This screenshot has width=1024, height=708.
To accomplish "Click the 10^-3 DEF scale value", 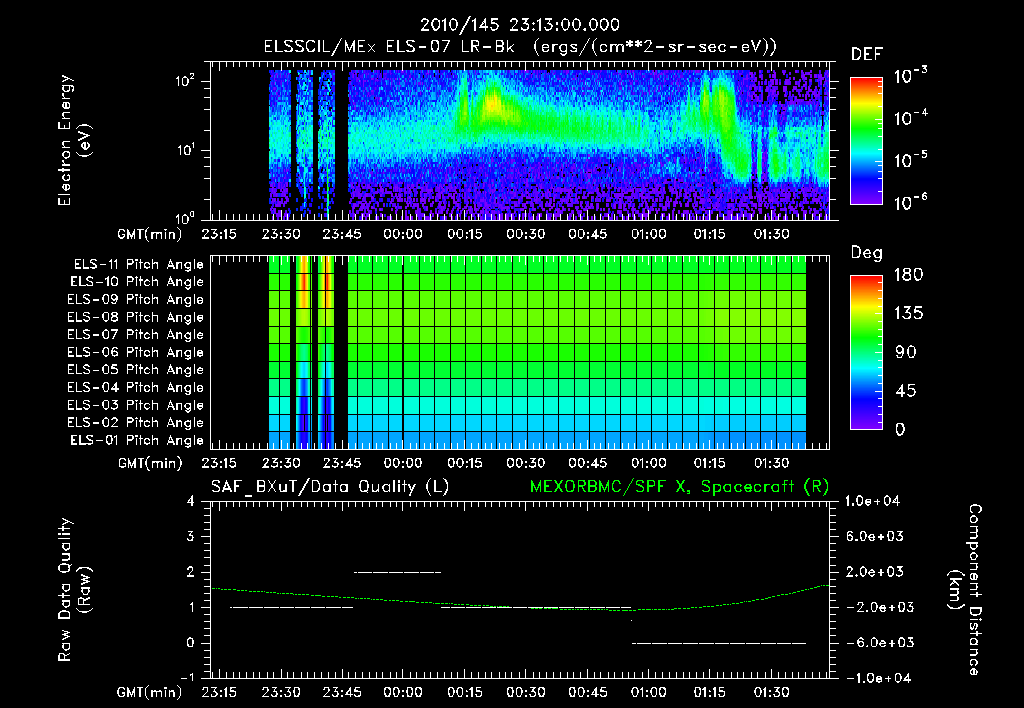I will pyautogui.click(x=910, y=76).
